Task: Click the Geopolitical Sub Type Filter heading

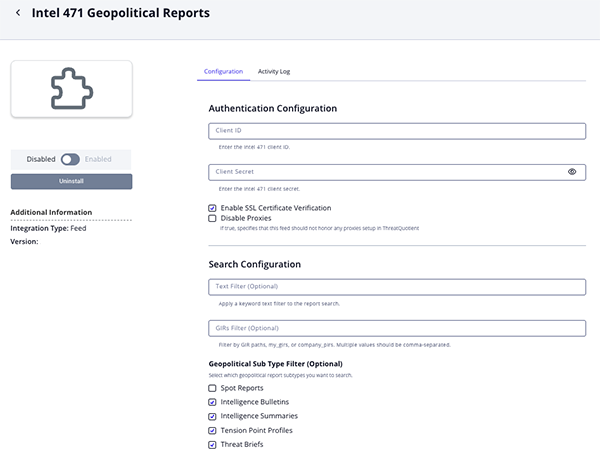Action: (x=276, y=364)
